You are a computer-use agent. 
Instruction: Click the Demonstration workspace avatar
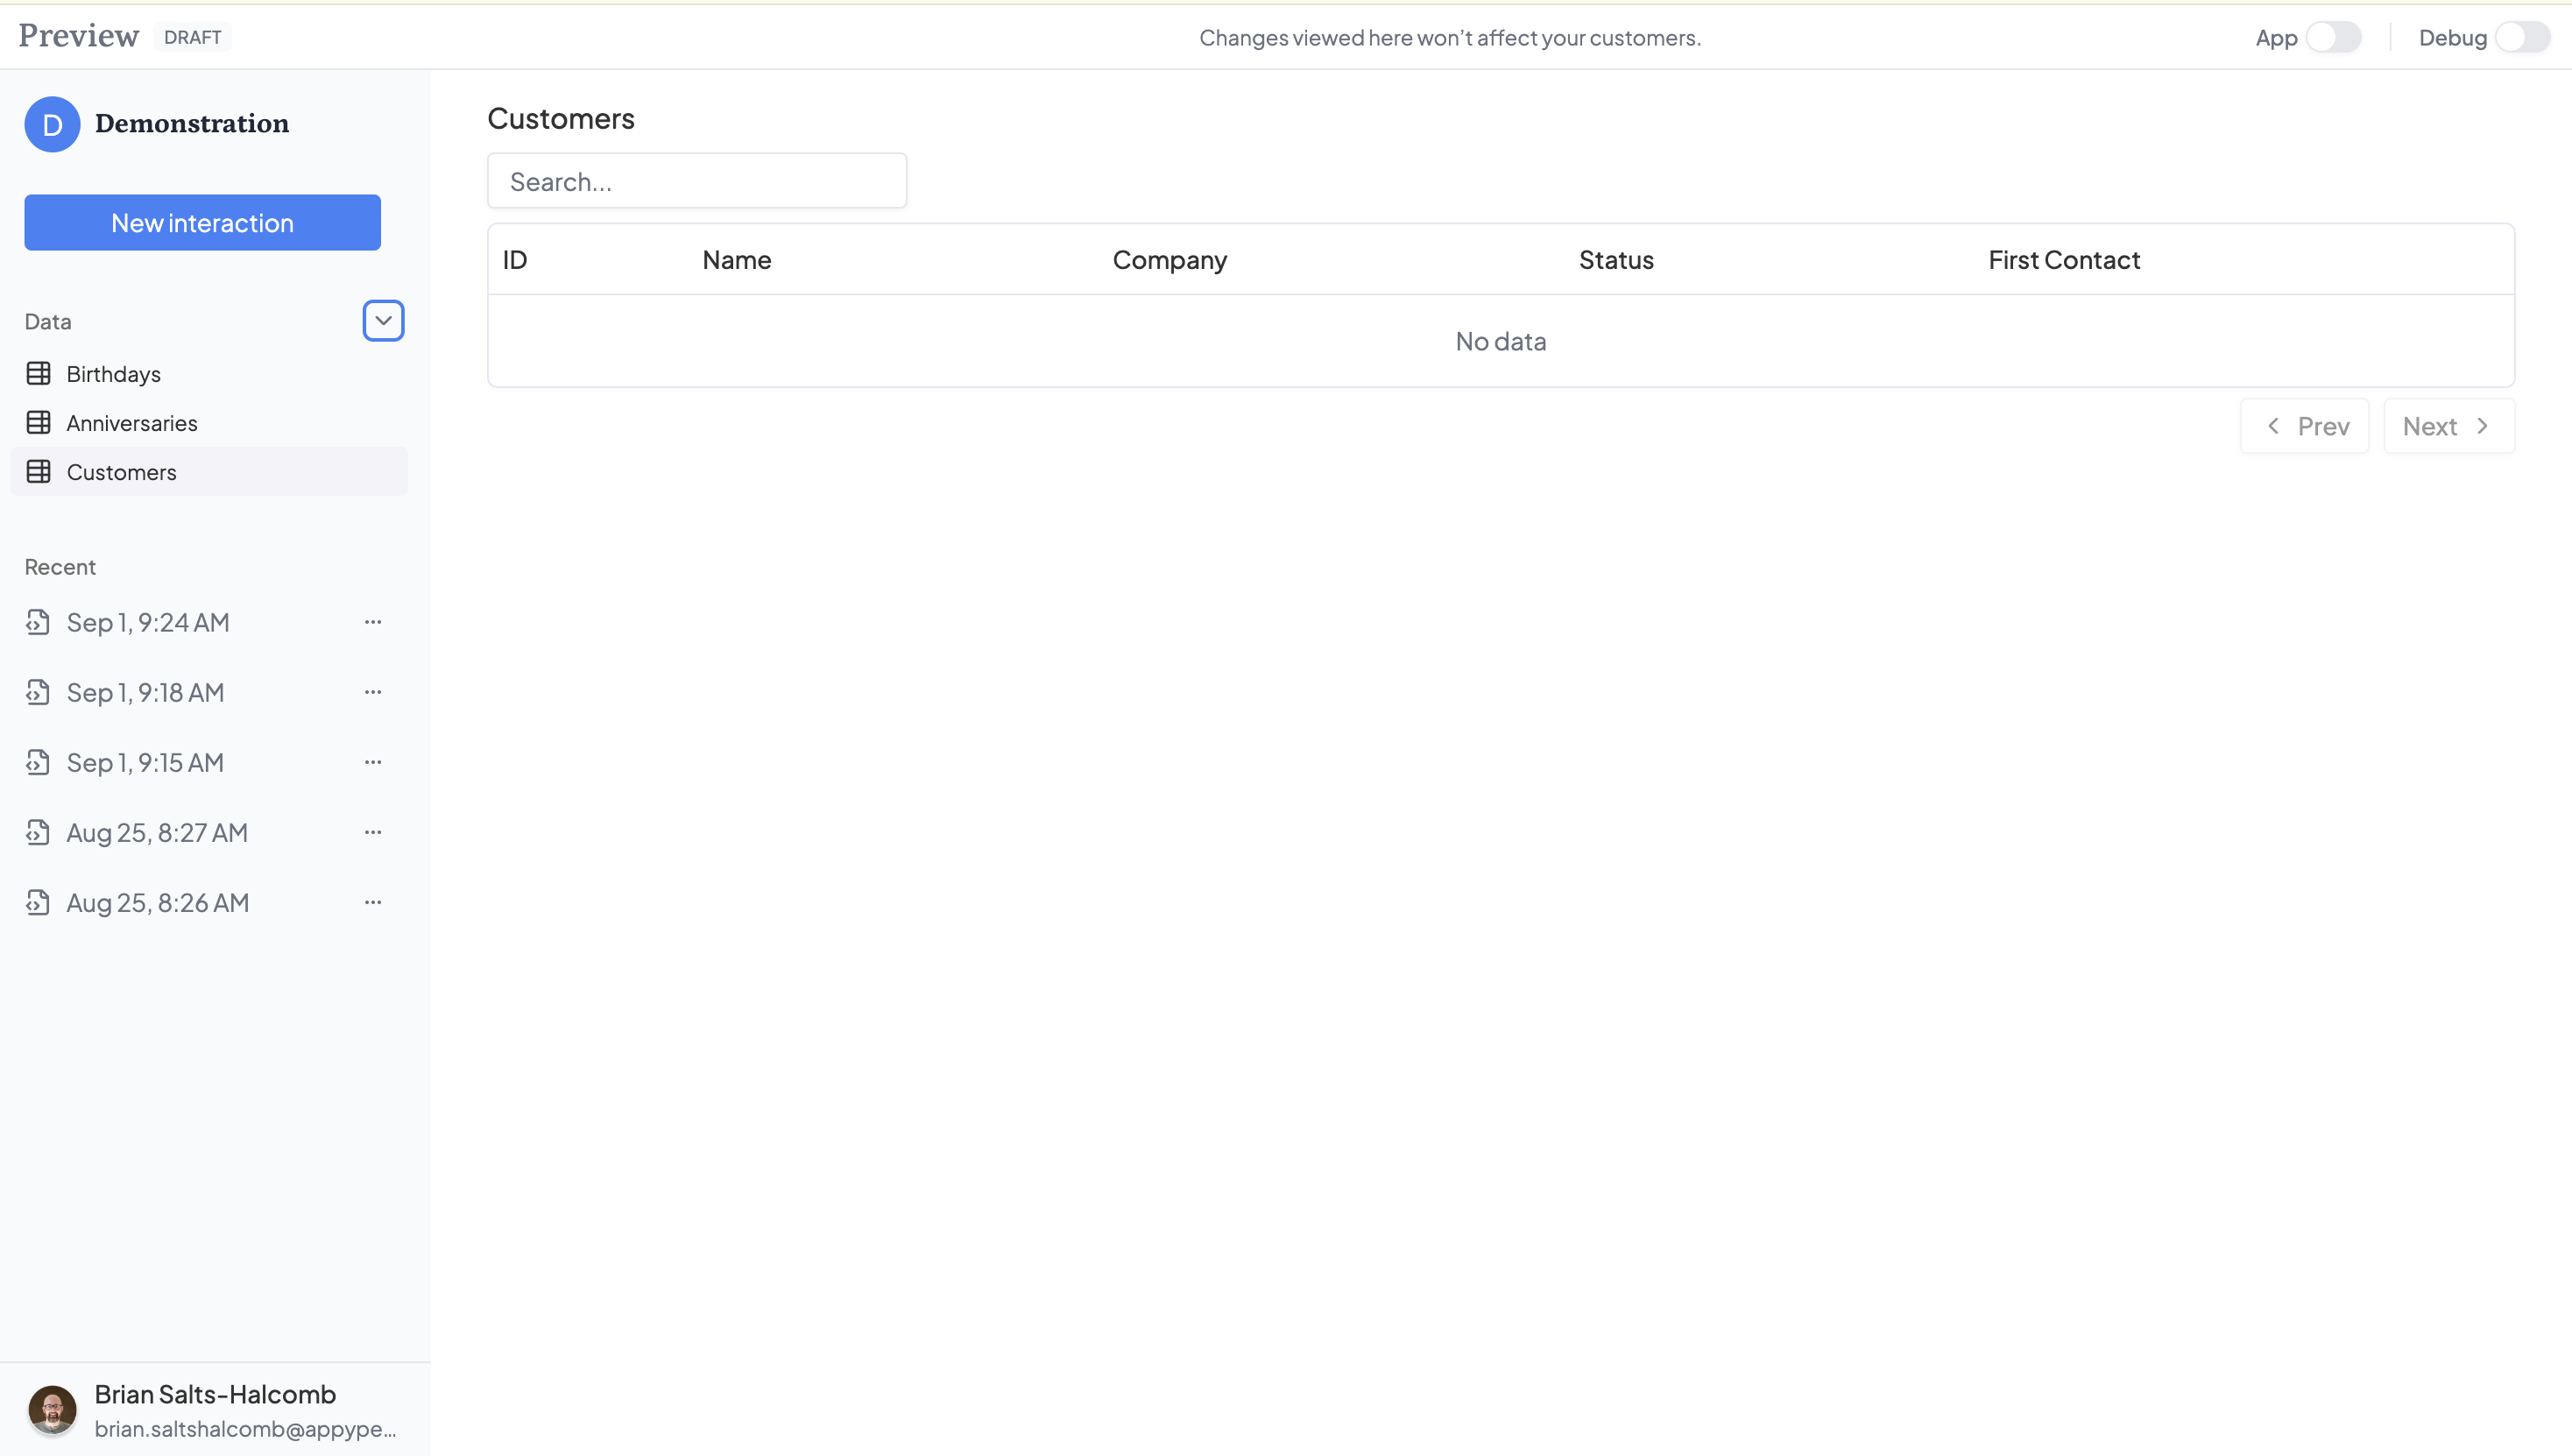[x=52, y=124]
